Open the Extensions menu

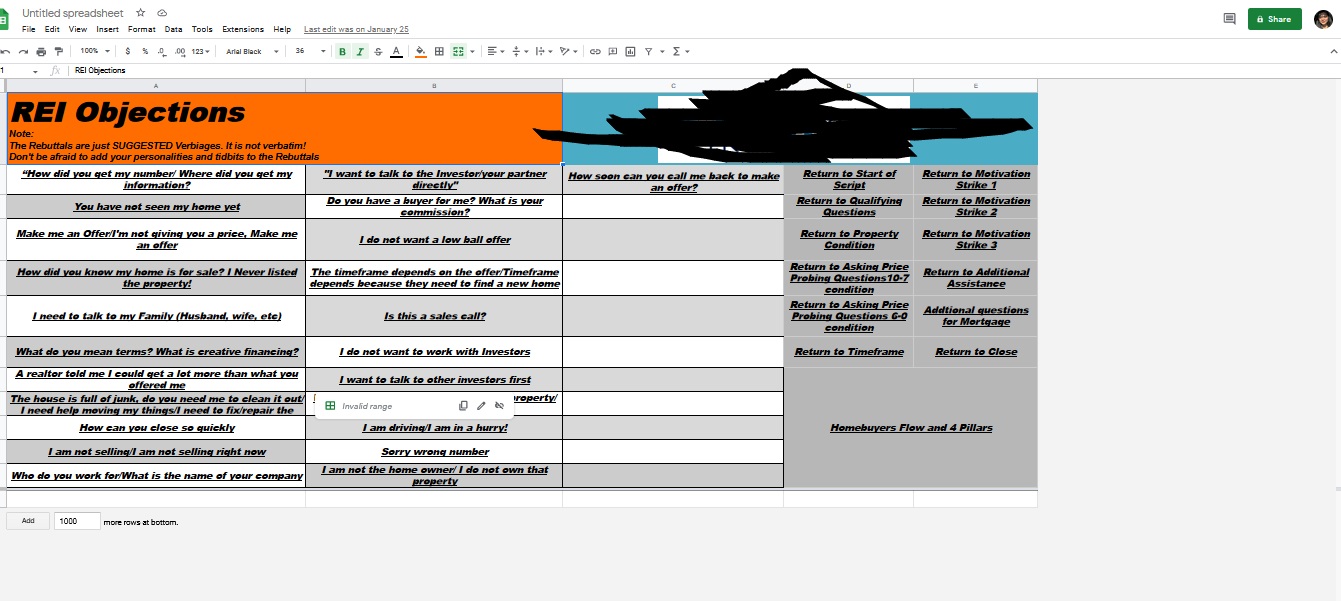(x=243, y=30)
